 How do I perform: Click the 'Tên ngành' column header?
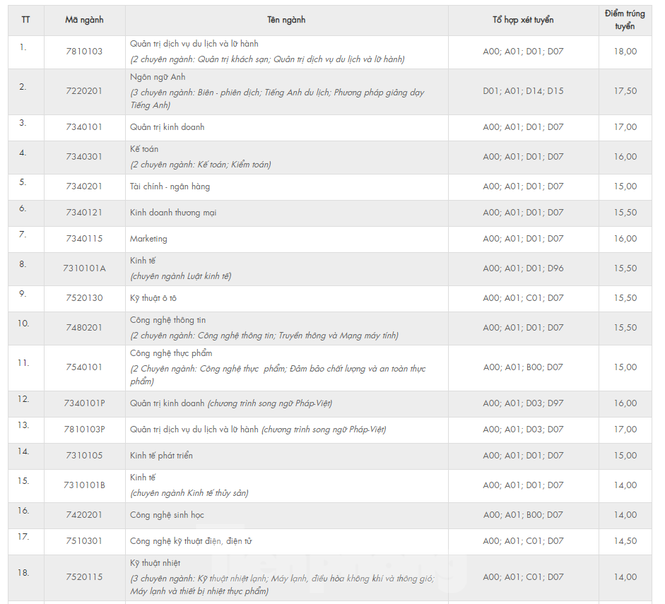(x=286, y=20)
